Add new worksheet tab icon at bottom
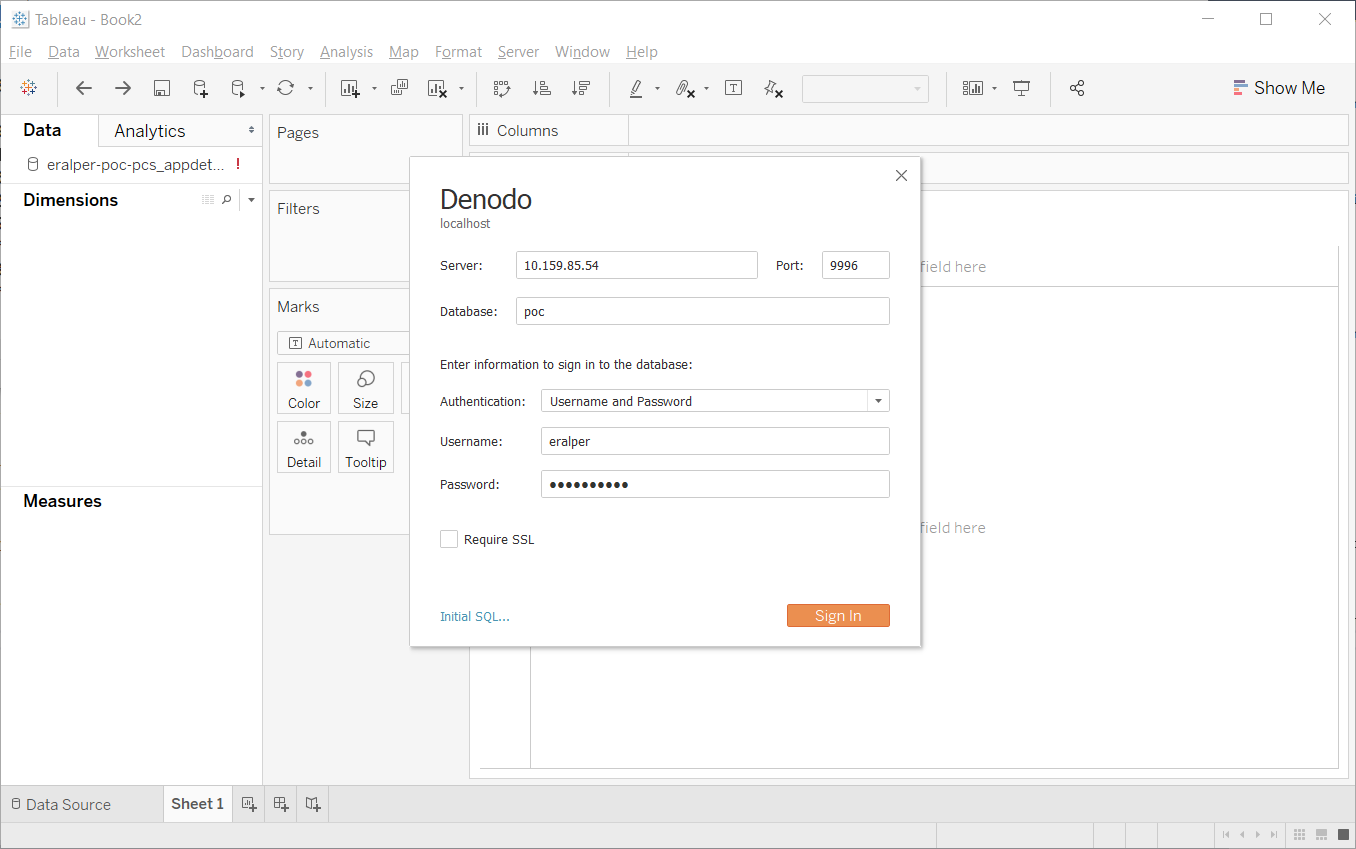Viewport: 1356px width, 849px height. 249,804
